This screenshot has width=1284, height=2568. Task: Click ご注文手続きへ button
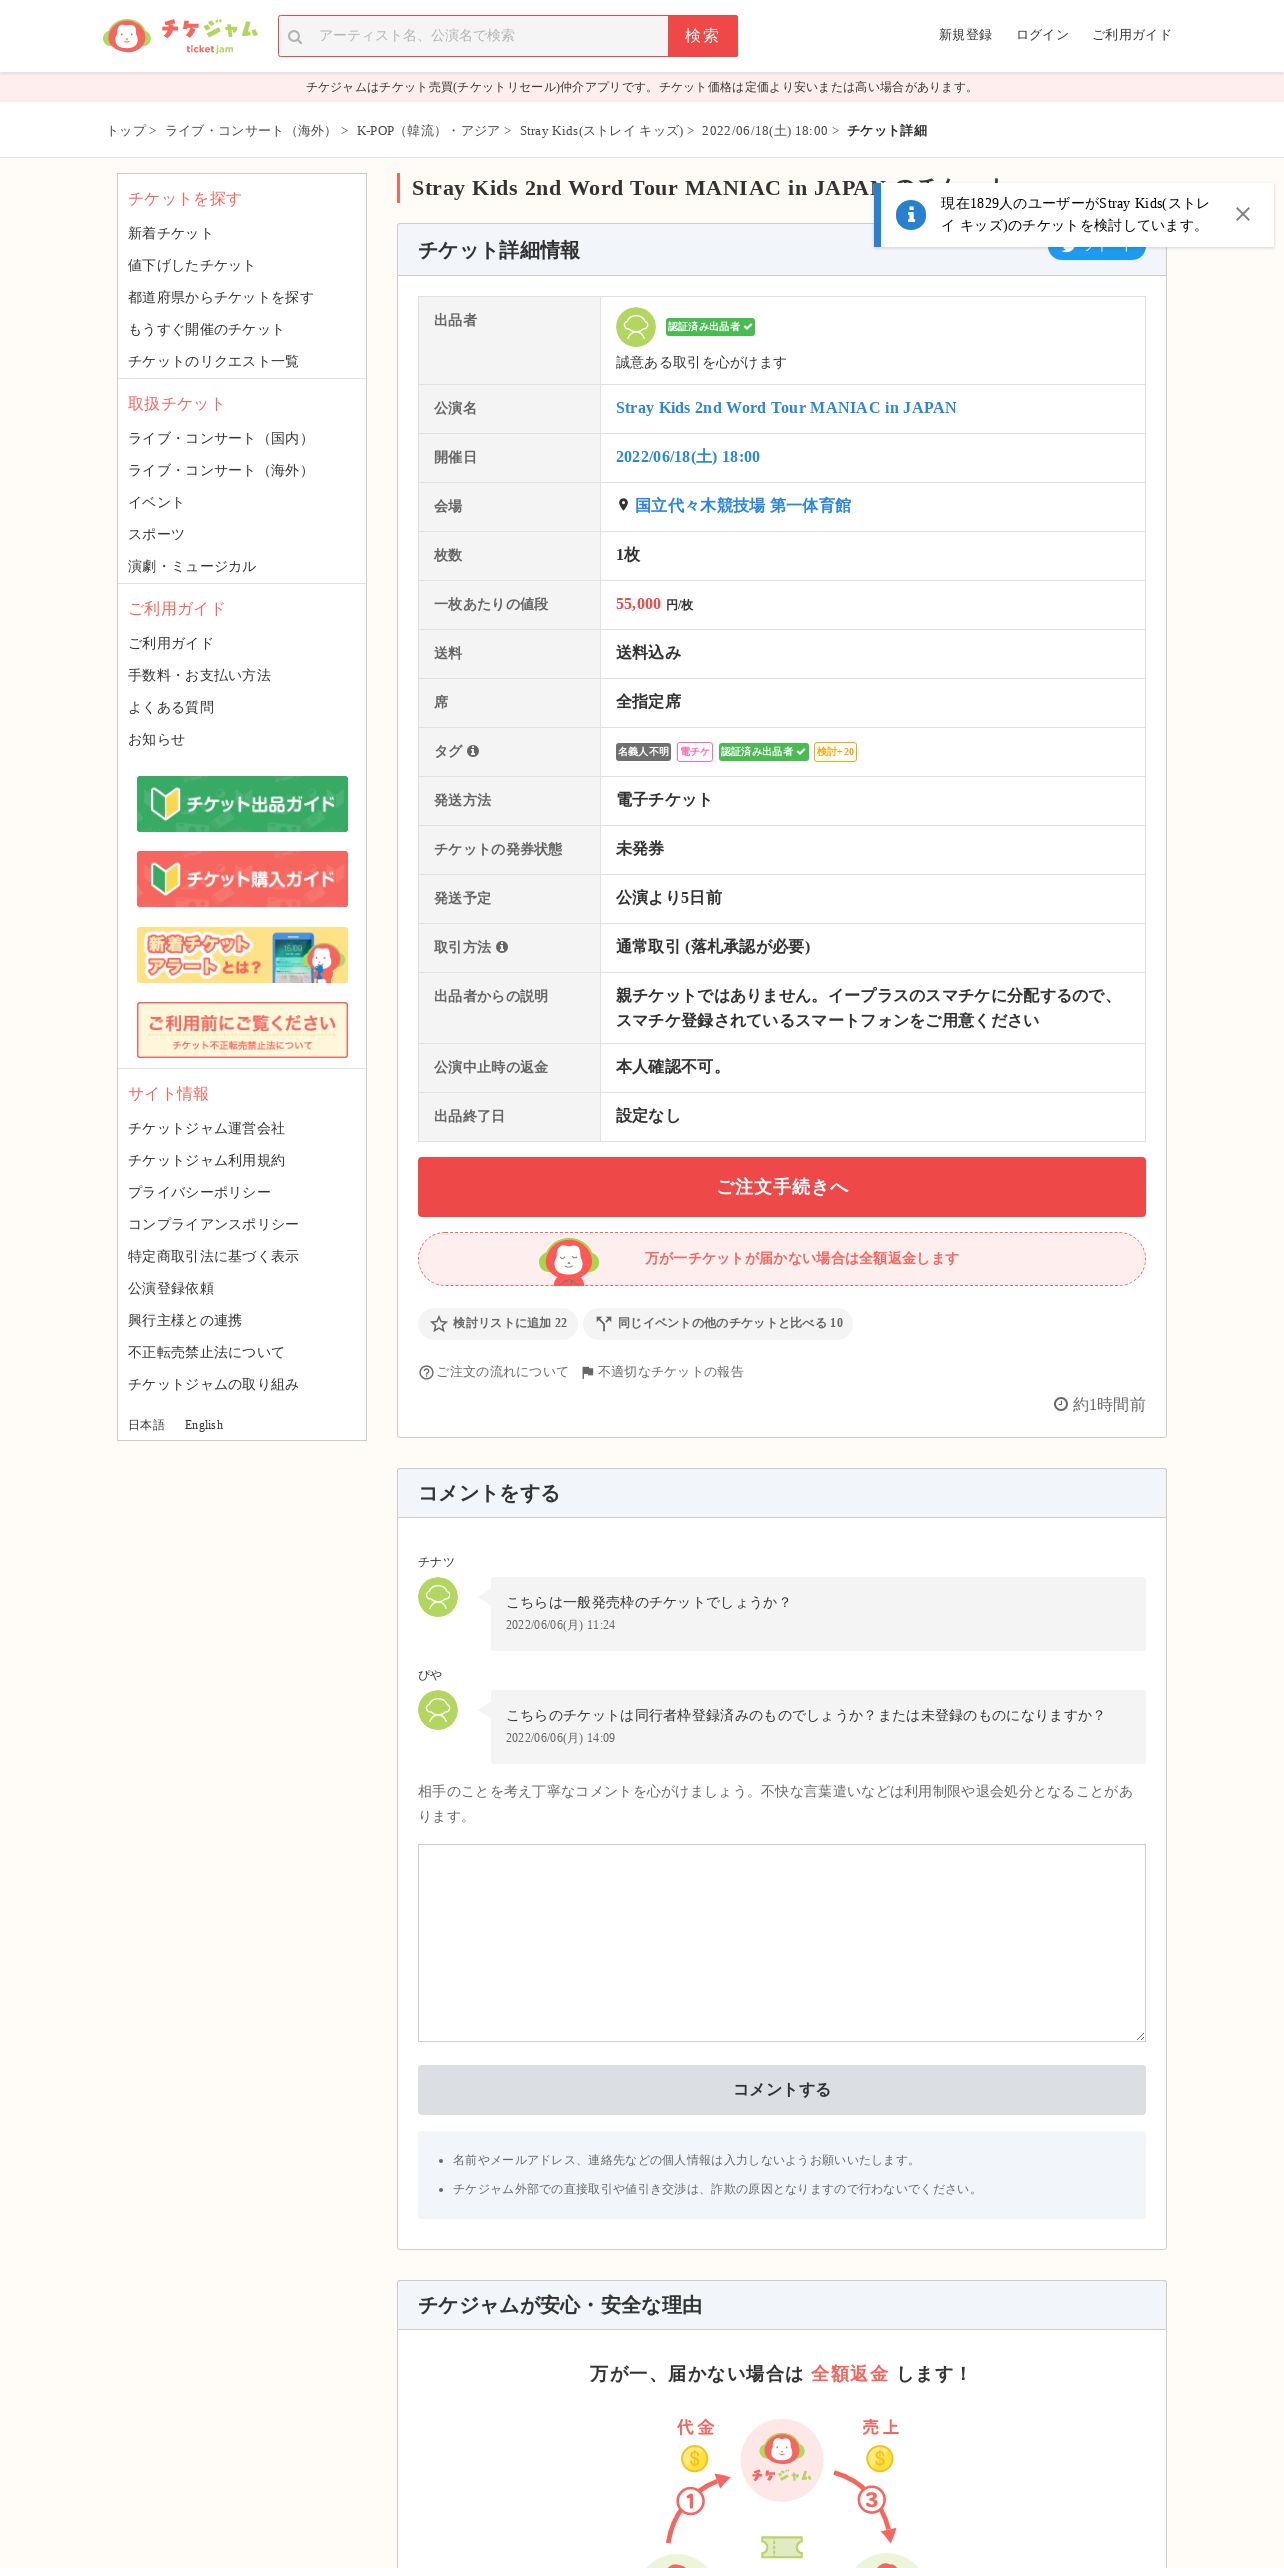click(x=782, y=1187)
